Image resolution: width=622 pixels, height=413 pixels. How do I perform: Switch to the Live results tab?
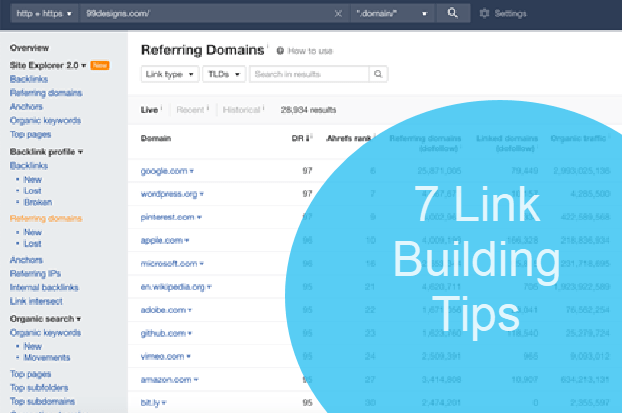149,110
